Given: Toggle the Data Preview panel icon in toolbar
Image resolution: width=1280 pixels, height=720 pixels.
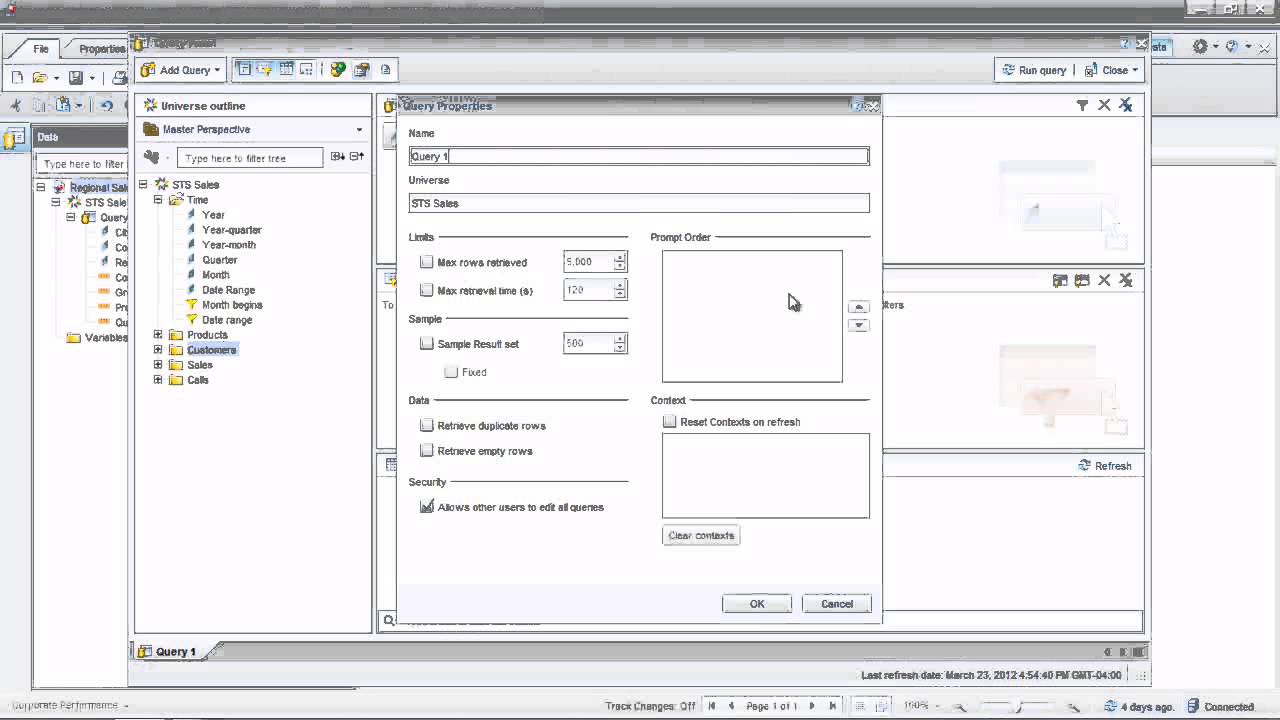Looking at the screenshot, I should click(x=286, y=70).
